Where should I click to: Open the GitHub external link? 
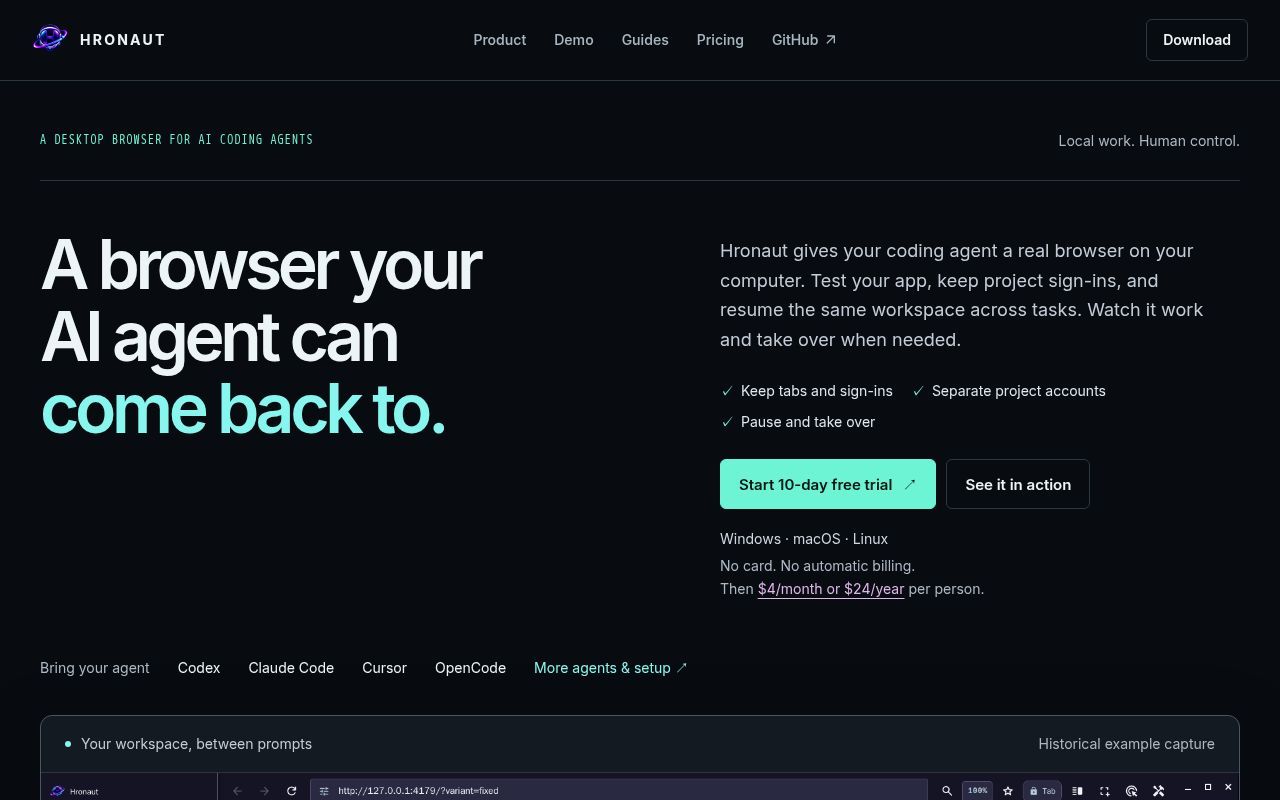[x=804, y=40]
